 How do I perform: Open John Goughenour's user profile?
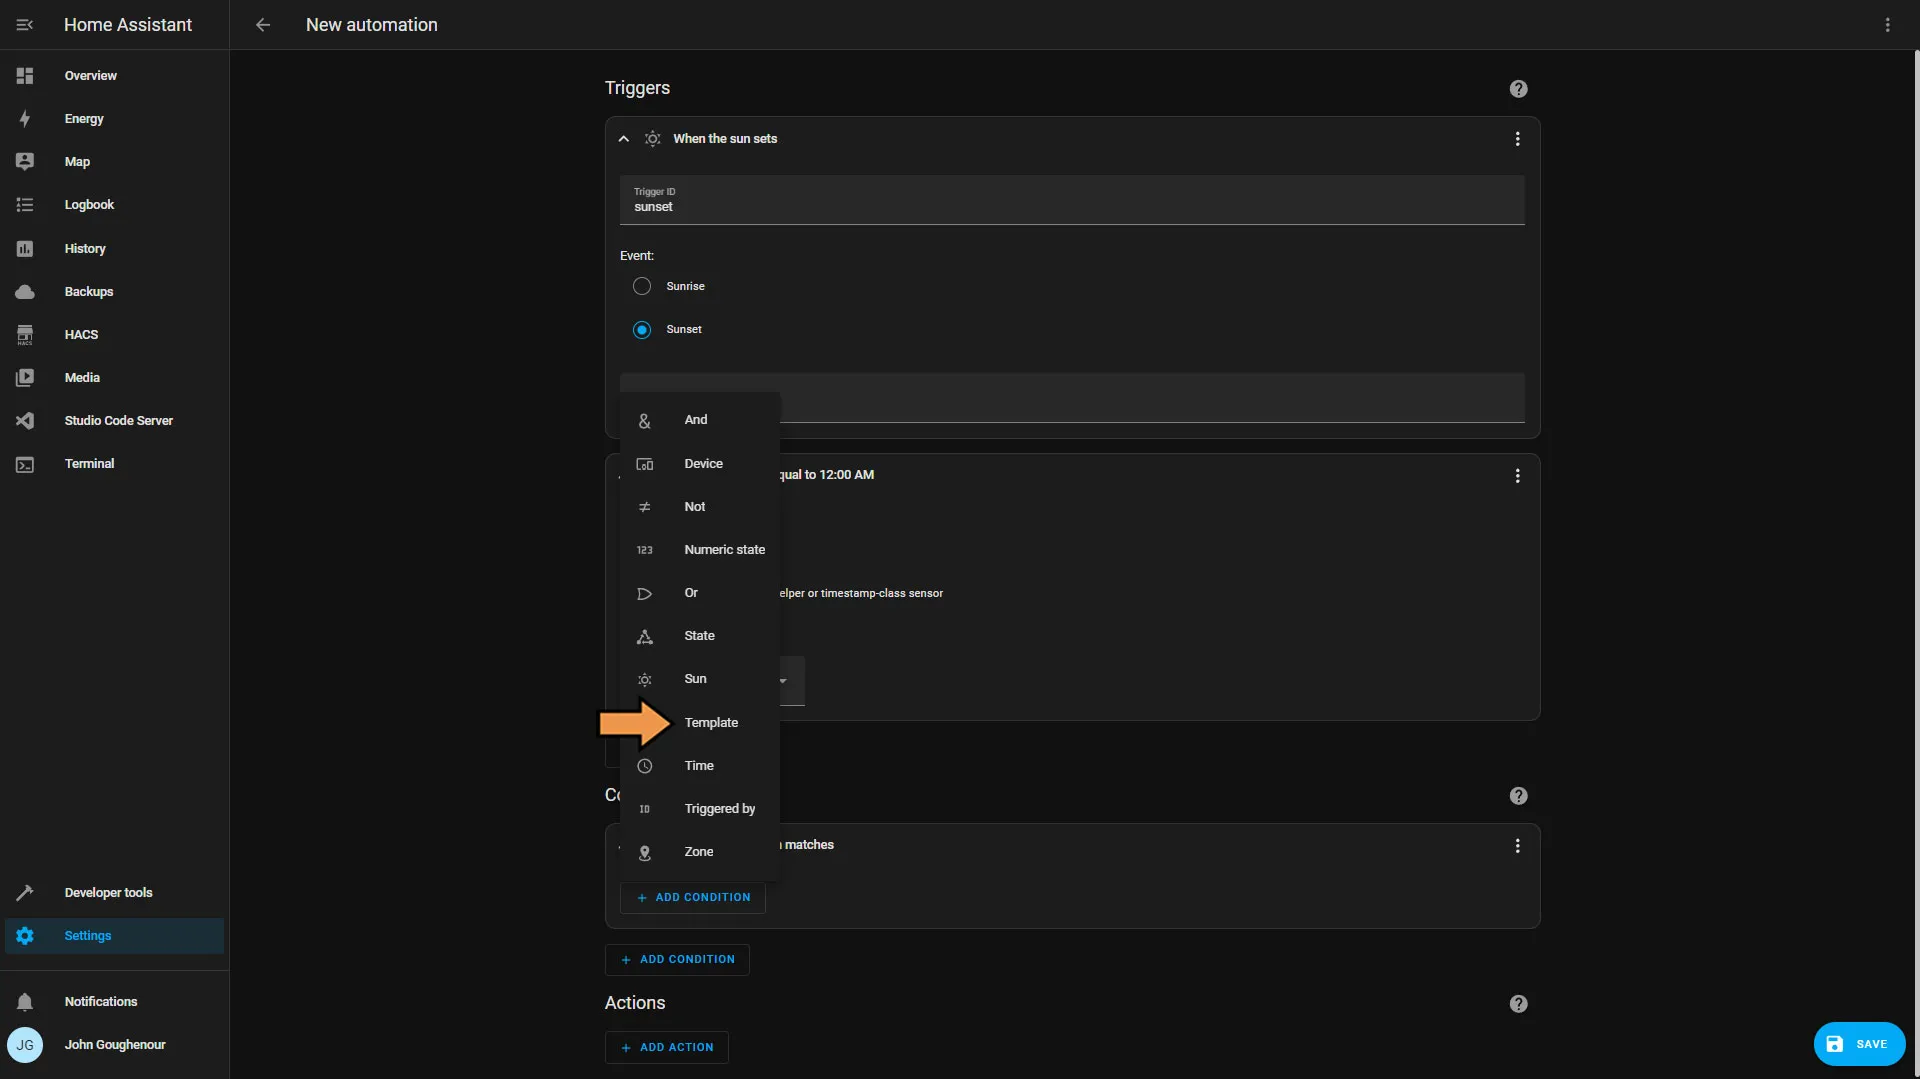tap(114, 1045)
